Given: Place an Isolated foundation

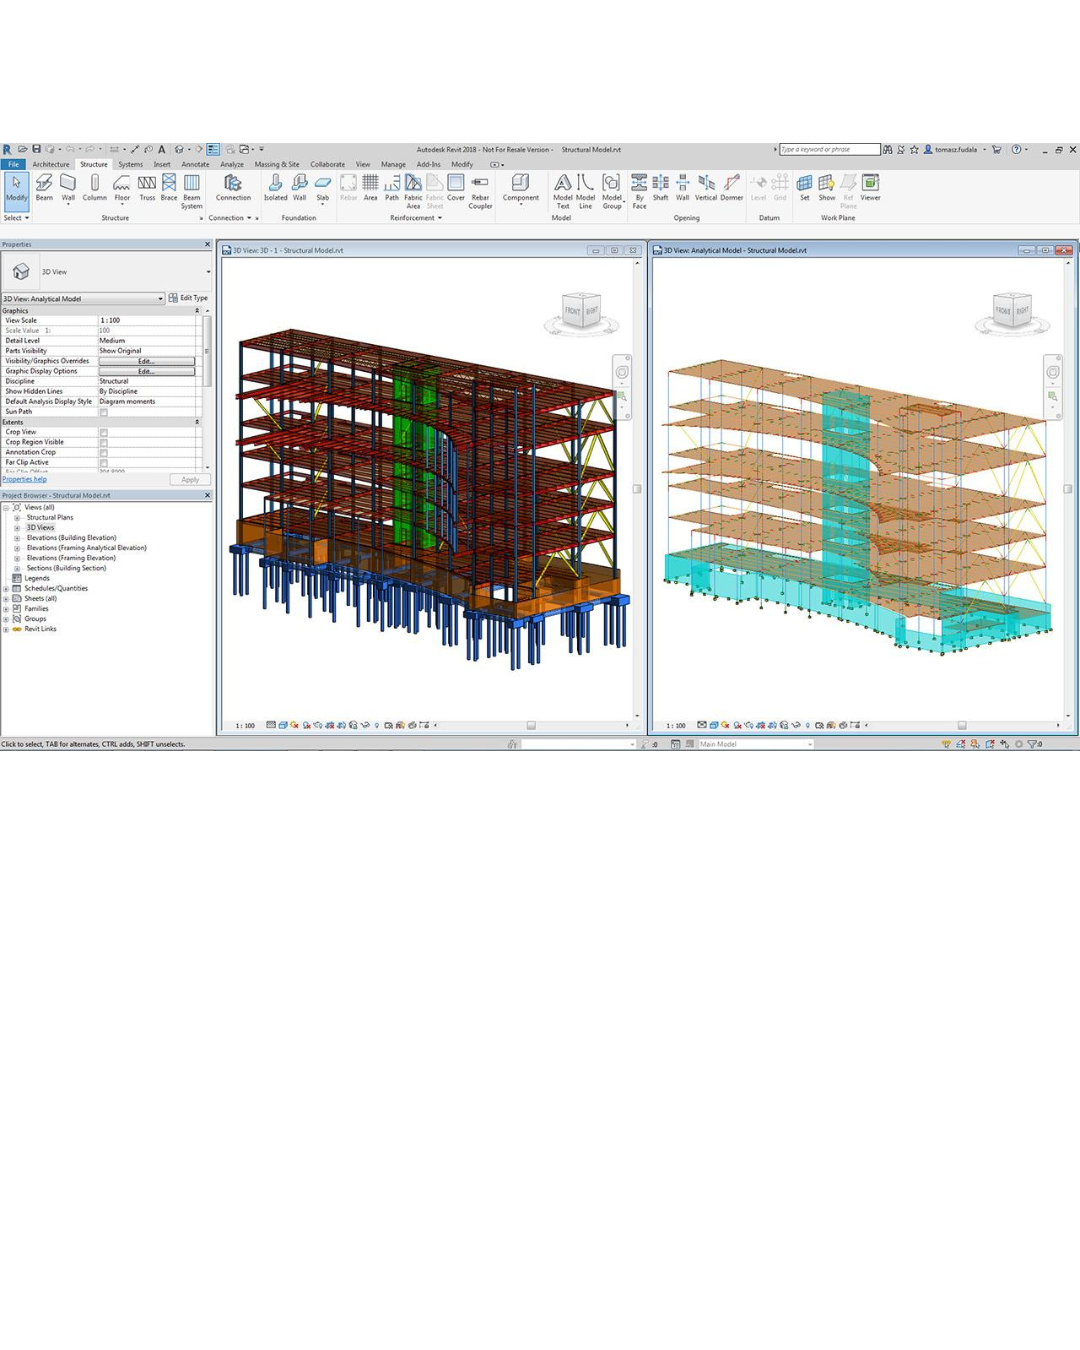Looking at the screenshot, I should pyautogui.click(x=276, y=188).
